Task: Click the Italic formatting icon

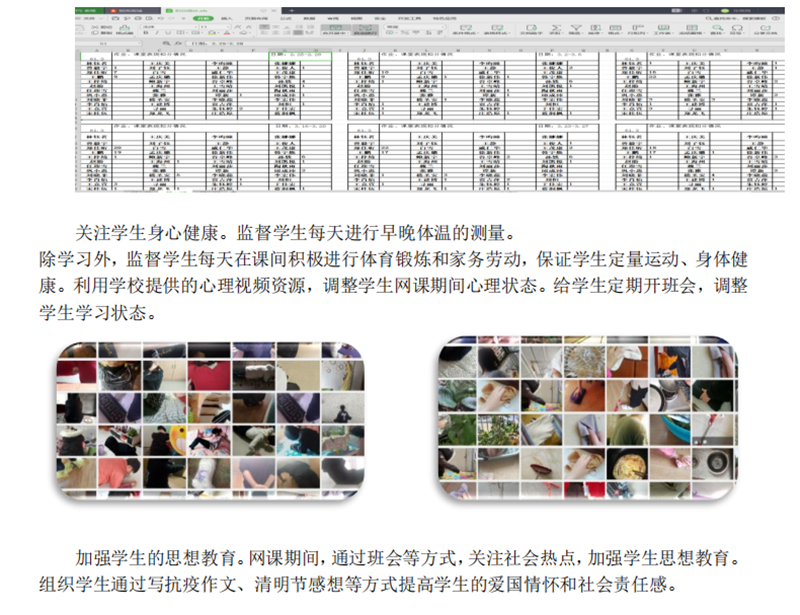Action: [157, 33]
